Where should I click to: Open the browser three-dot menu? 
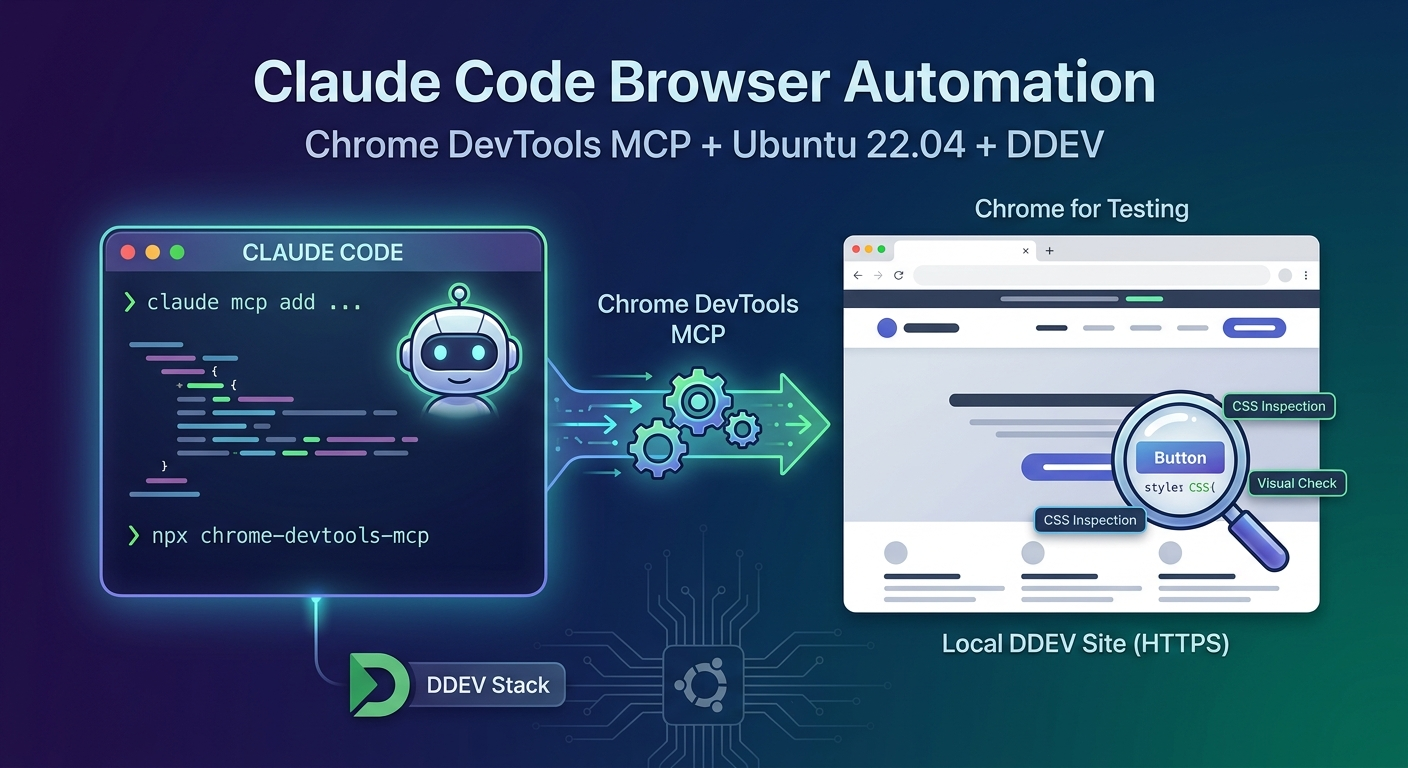point(1306,275)
